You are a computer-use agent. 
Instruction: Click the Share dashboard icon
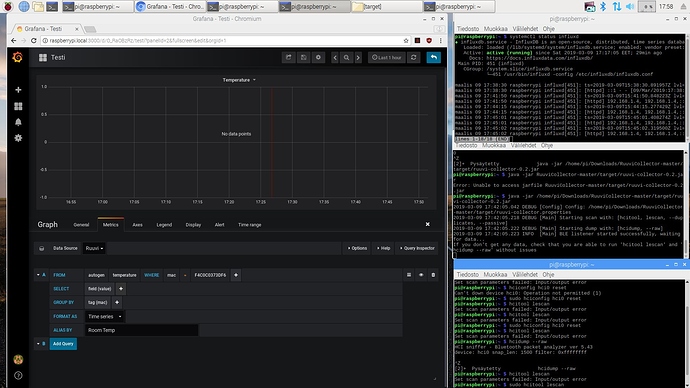[289, 57]
